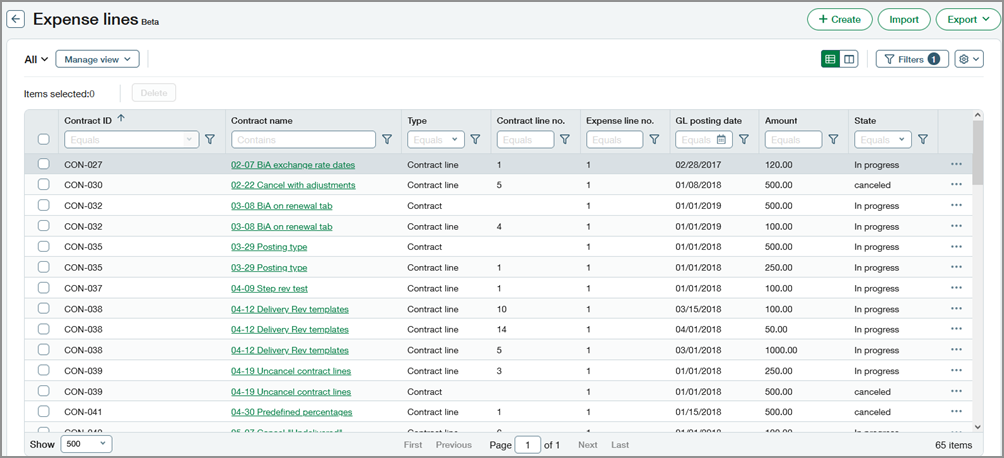Screen dimensions: 1004x458
Task: Open the All views selector
Action: tap(36, 60)
